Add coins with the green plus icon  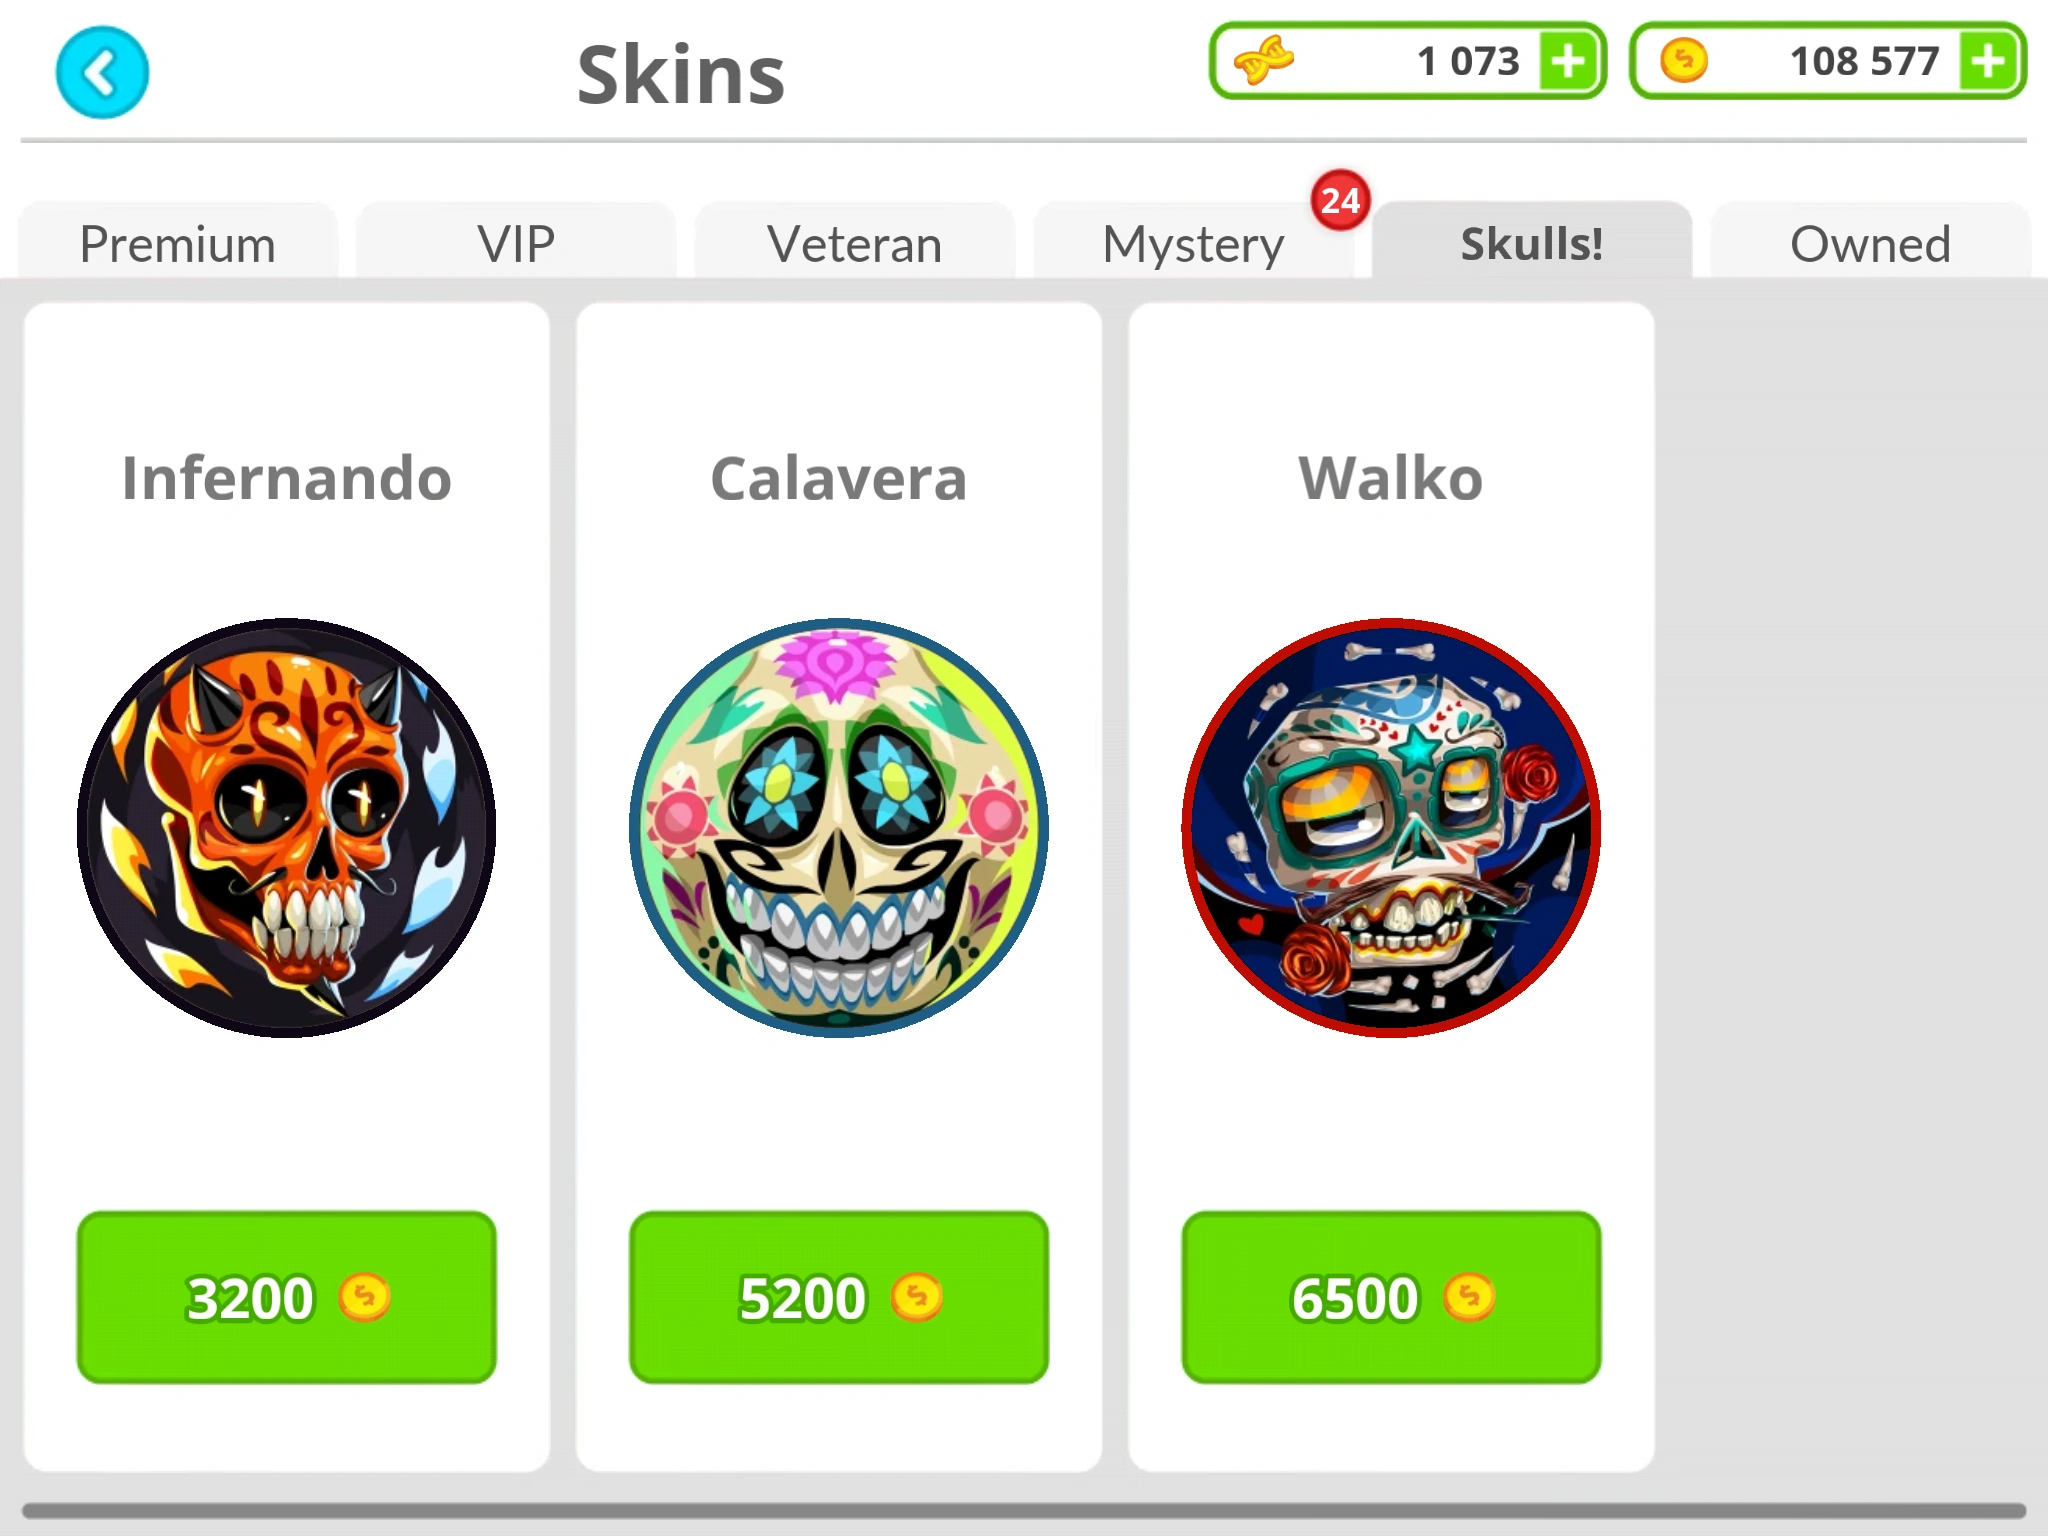point(1987,61)
